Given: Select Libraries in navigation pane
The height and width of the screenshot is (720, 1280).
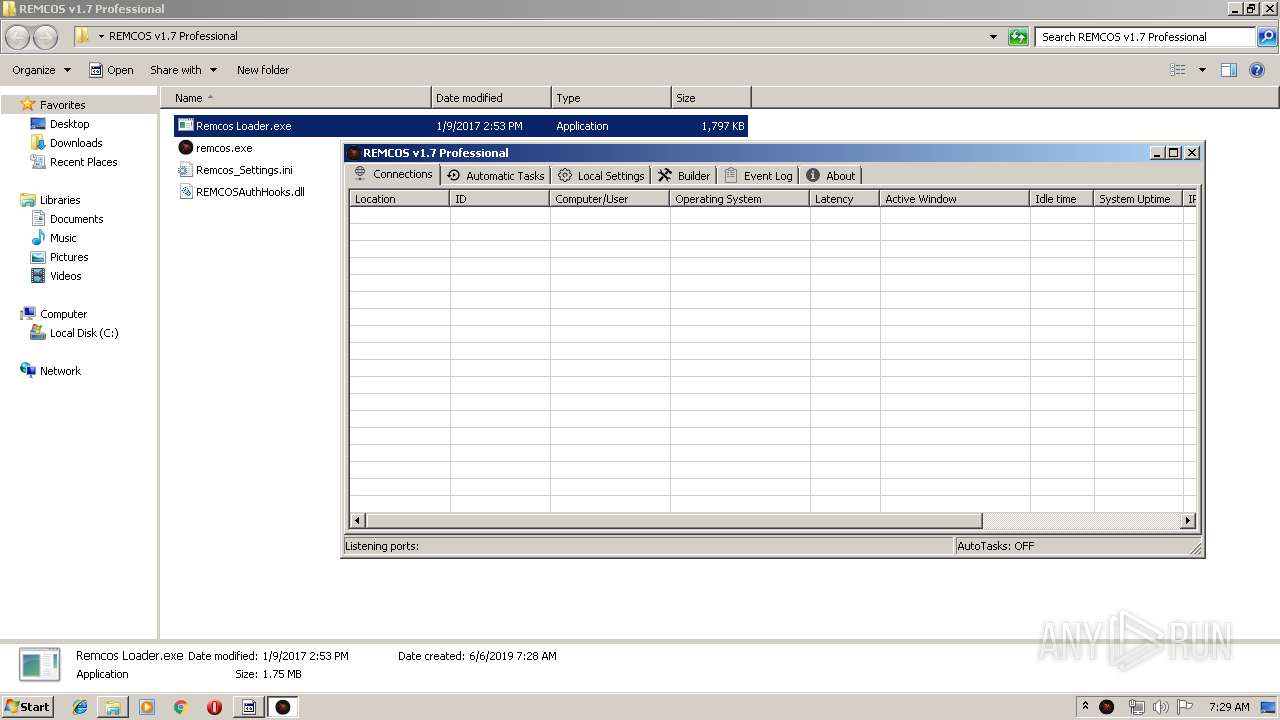Looking at the screenshot, I should coord(59,200).
